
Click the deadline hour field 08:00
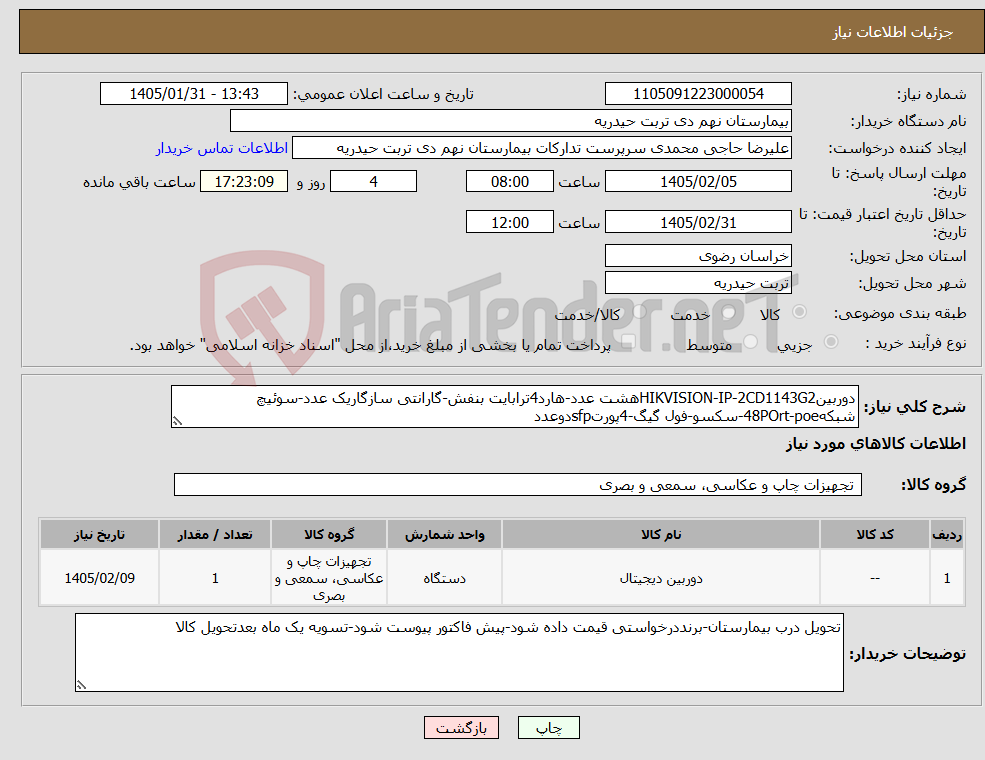509,182
